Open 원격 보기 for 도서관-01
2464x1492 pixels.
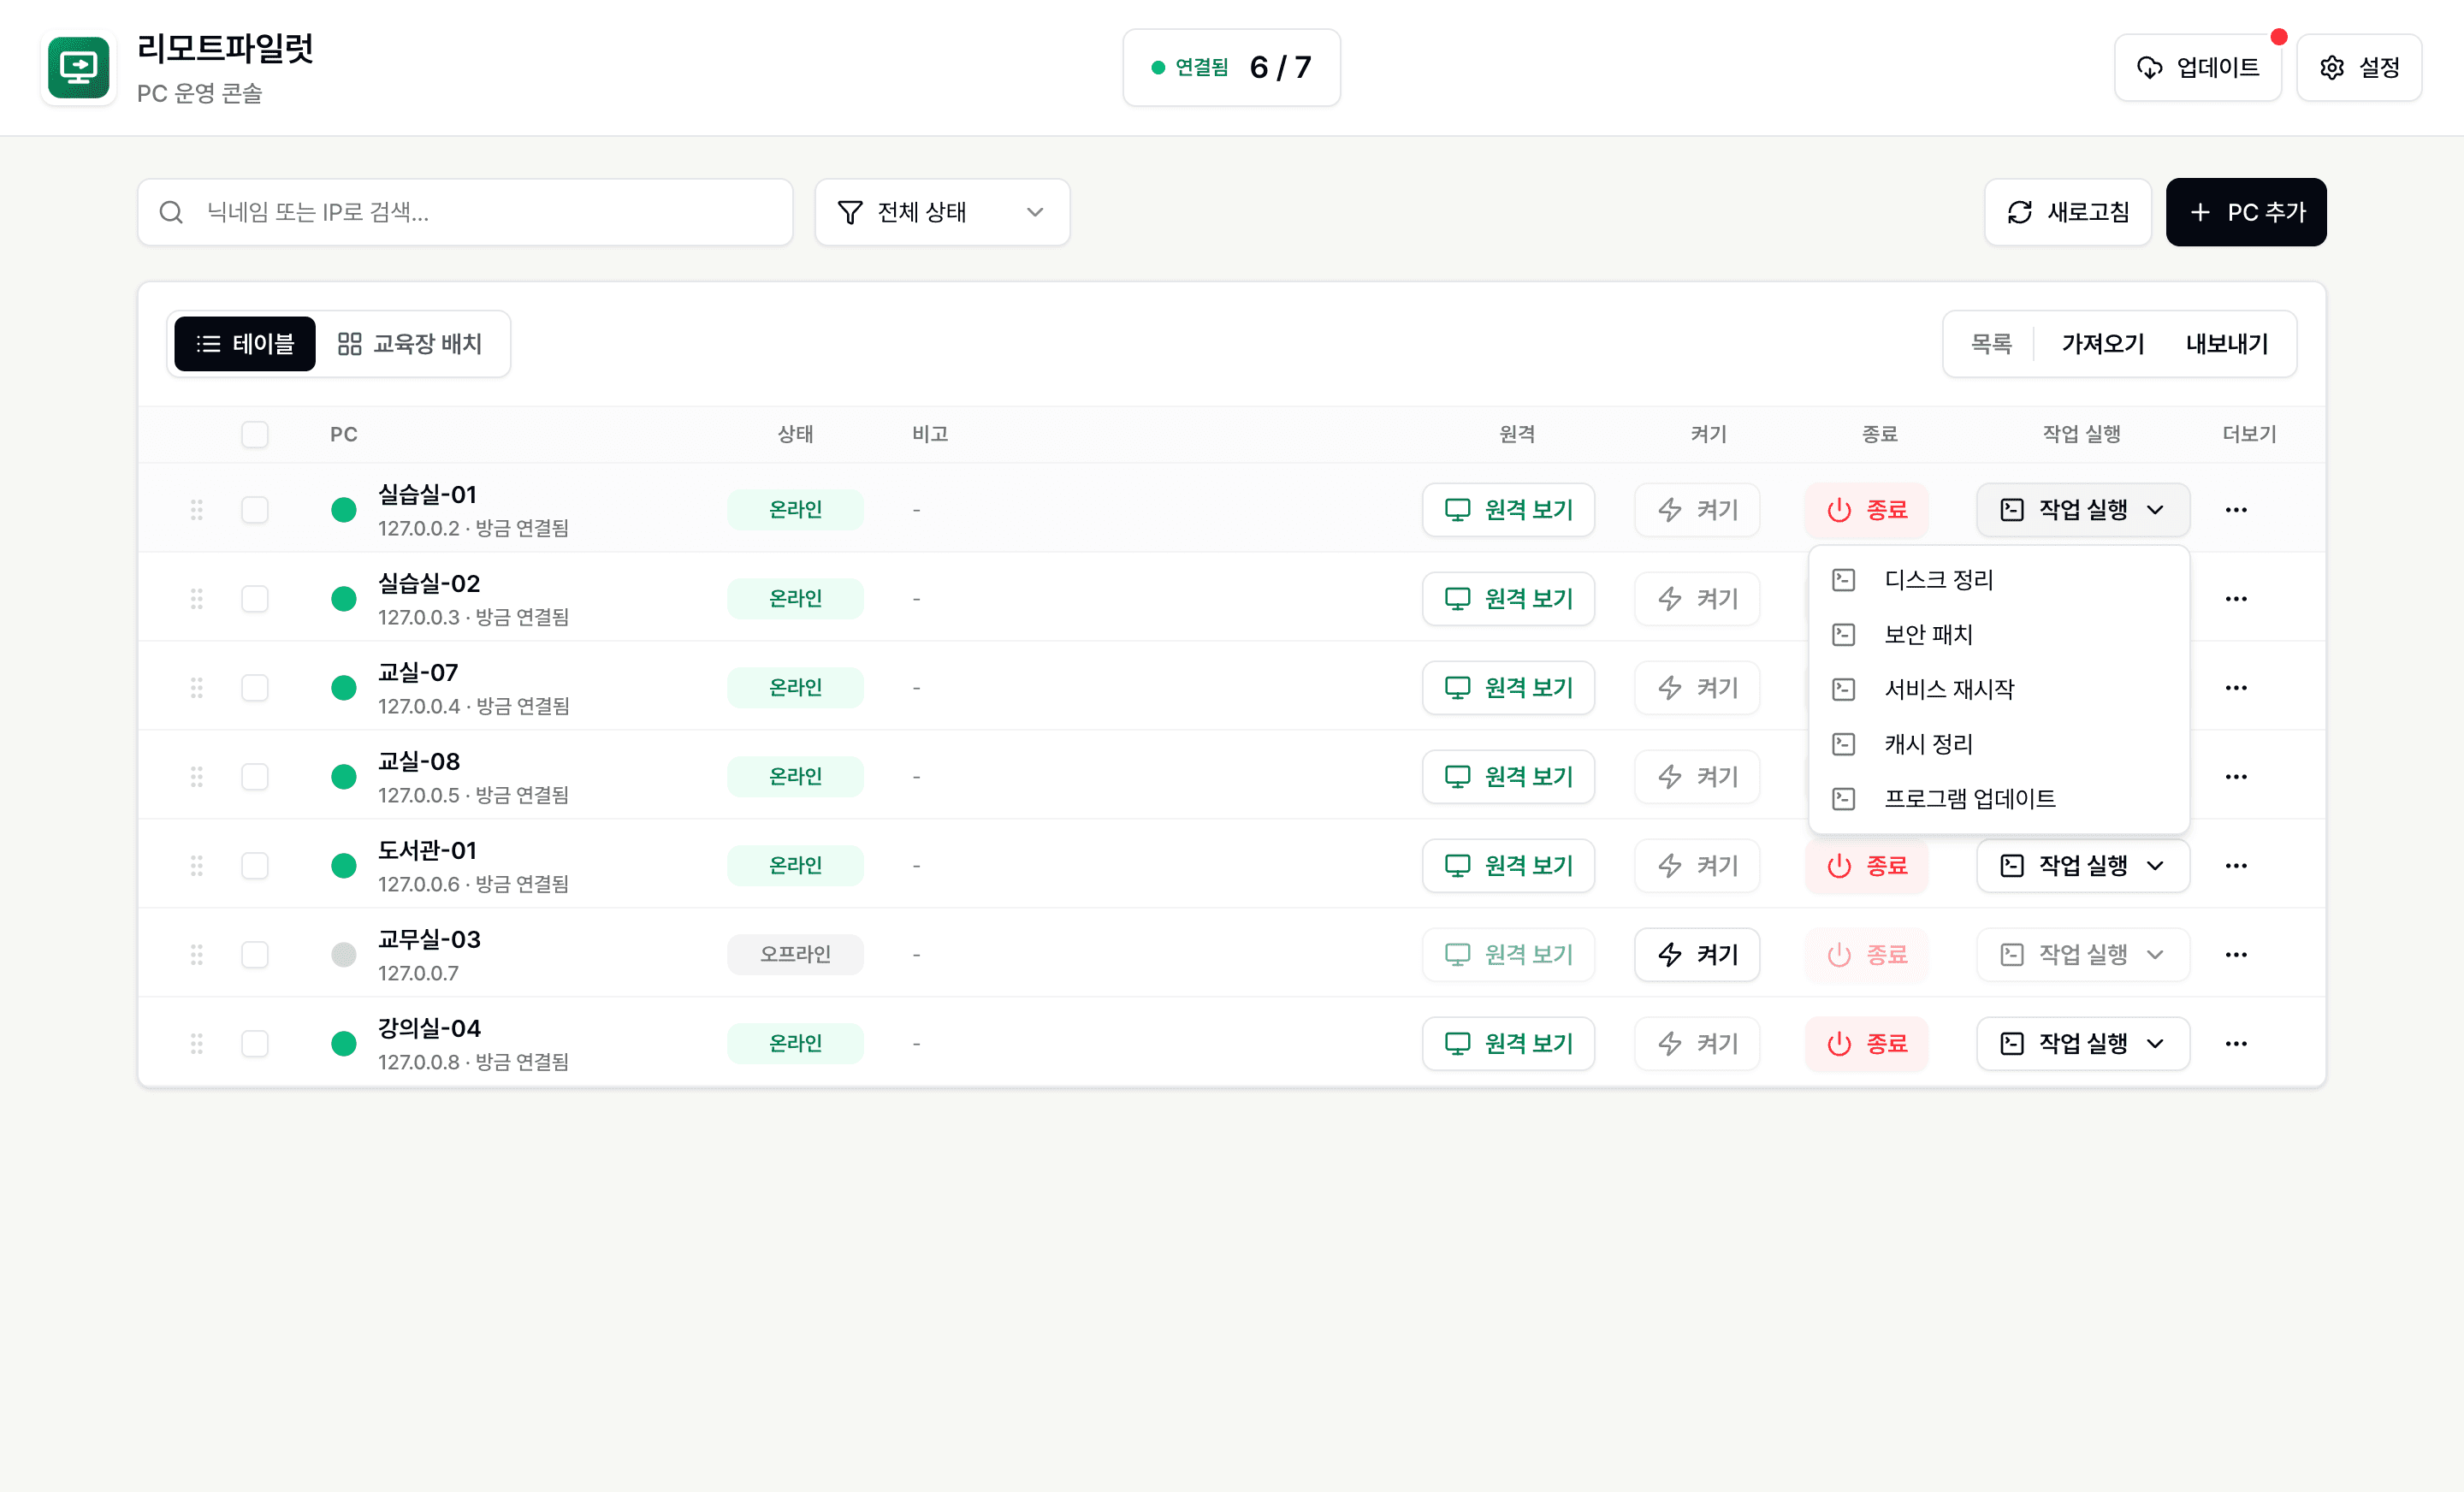click(1508, 866)
